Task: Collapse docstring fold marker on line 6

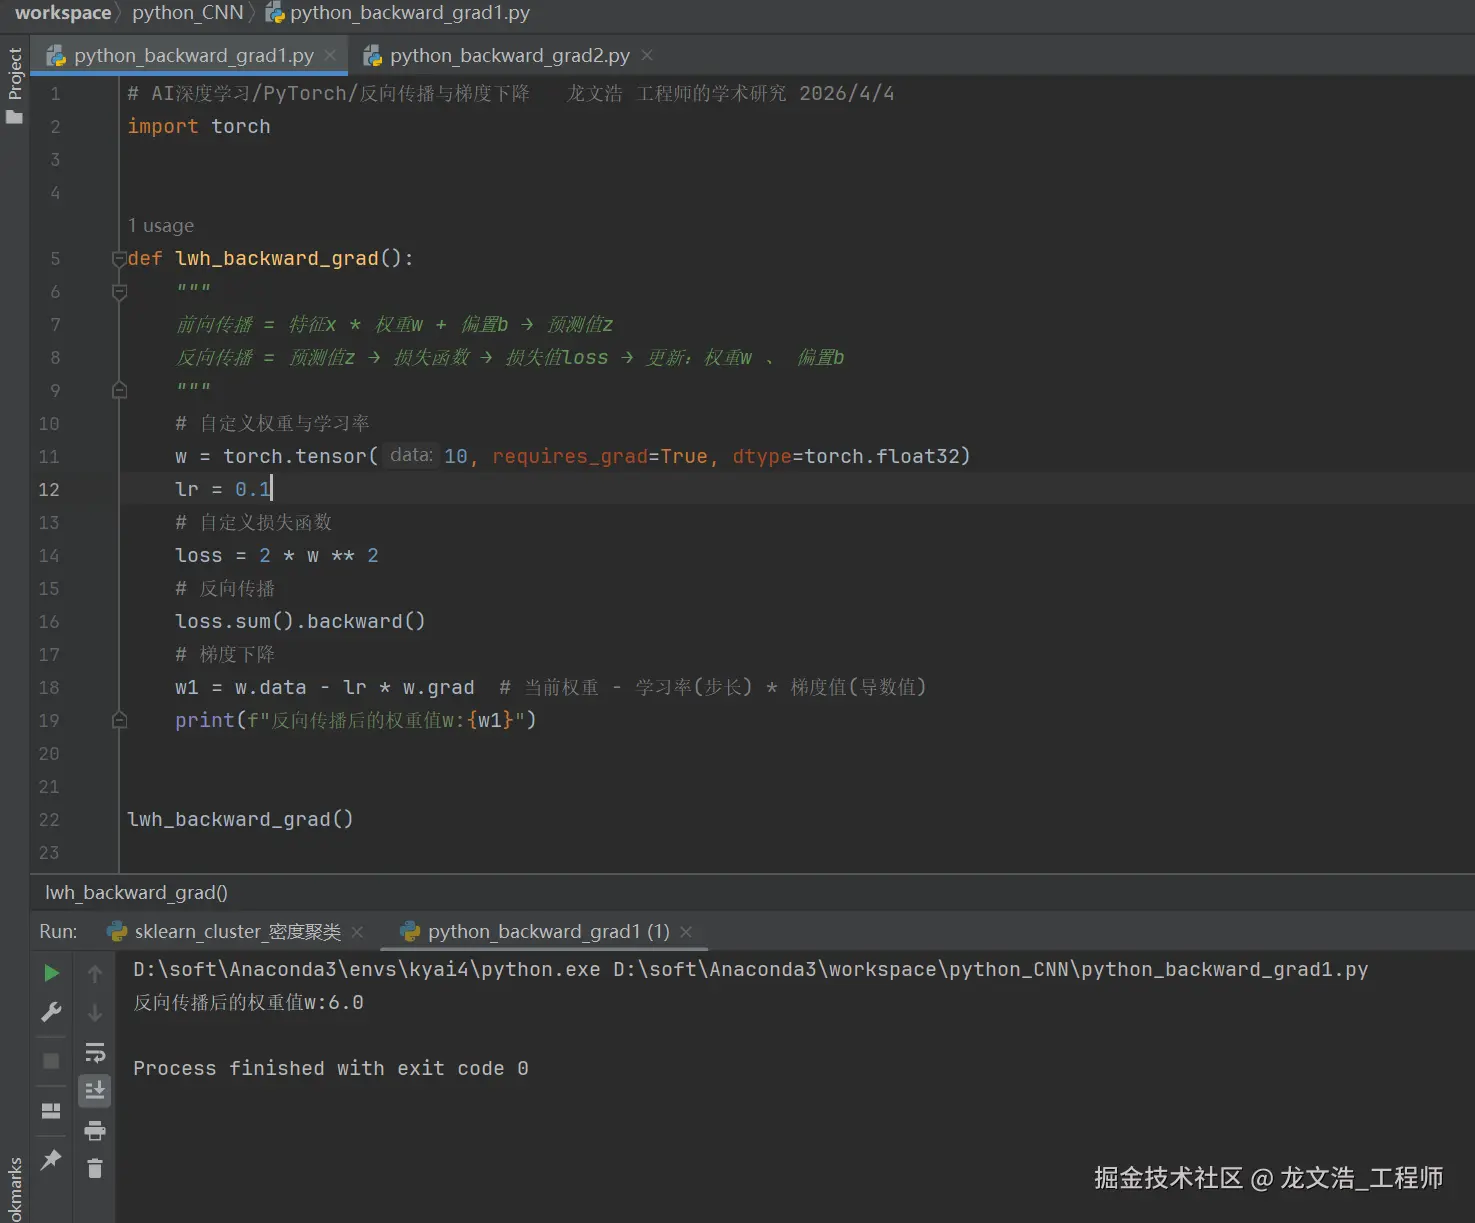Action: pos(119,292)
